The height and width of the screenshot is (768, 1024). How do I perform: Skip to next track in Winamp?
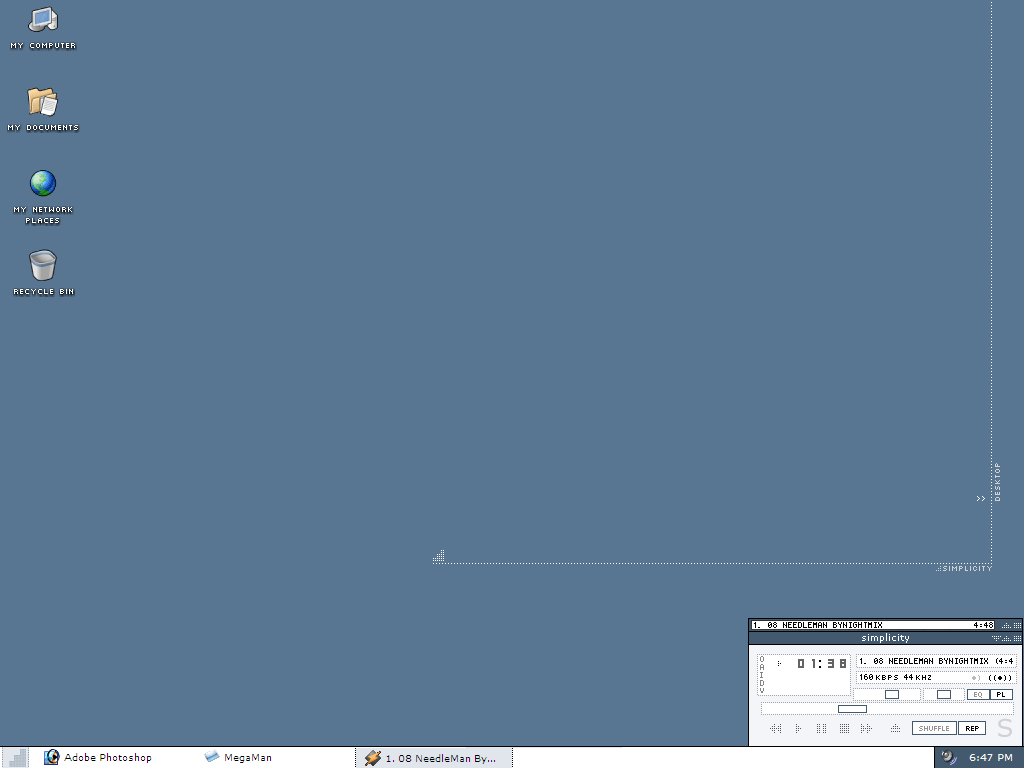pyautogui.click(x=867, y=728)
